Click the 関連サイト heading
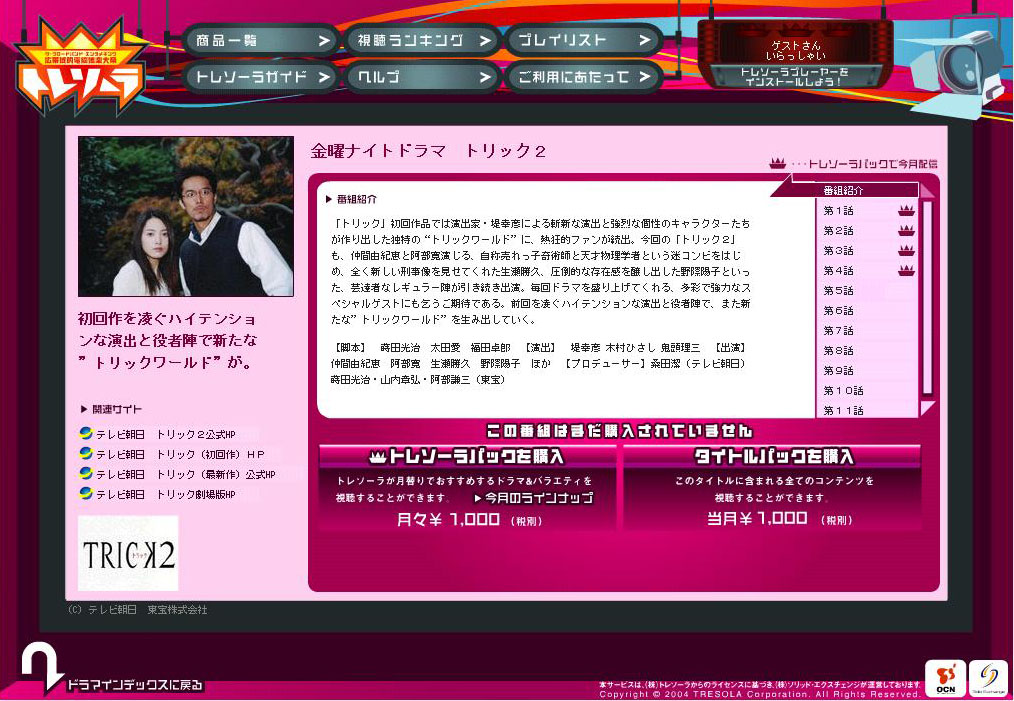 (111, 409)
